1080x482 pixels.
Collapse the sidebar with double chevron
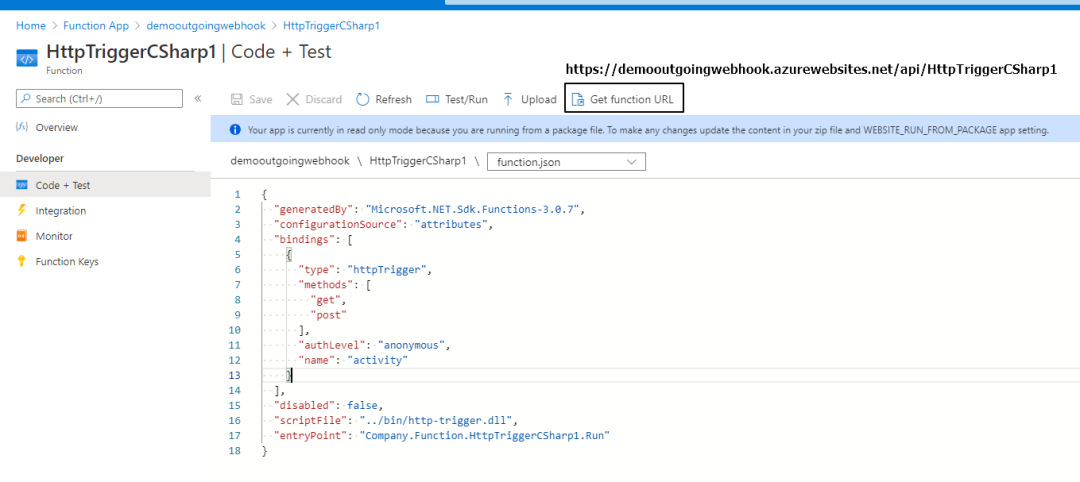(x=198, y=98)
